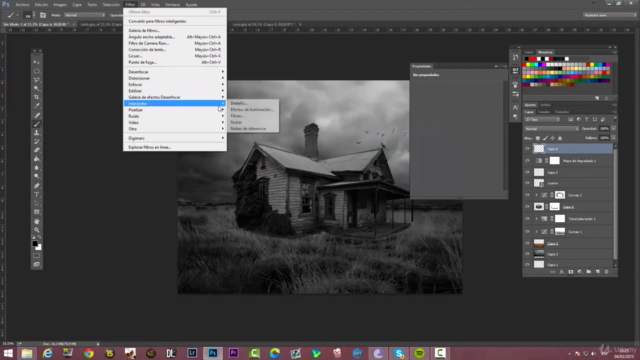
Task: Select the Rectangle shape tool
Action: coord(37,212)
